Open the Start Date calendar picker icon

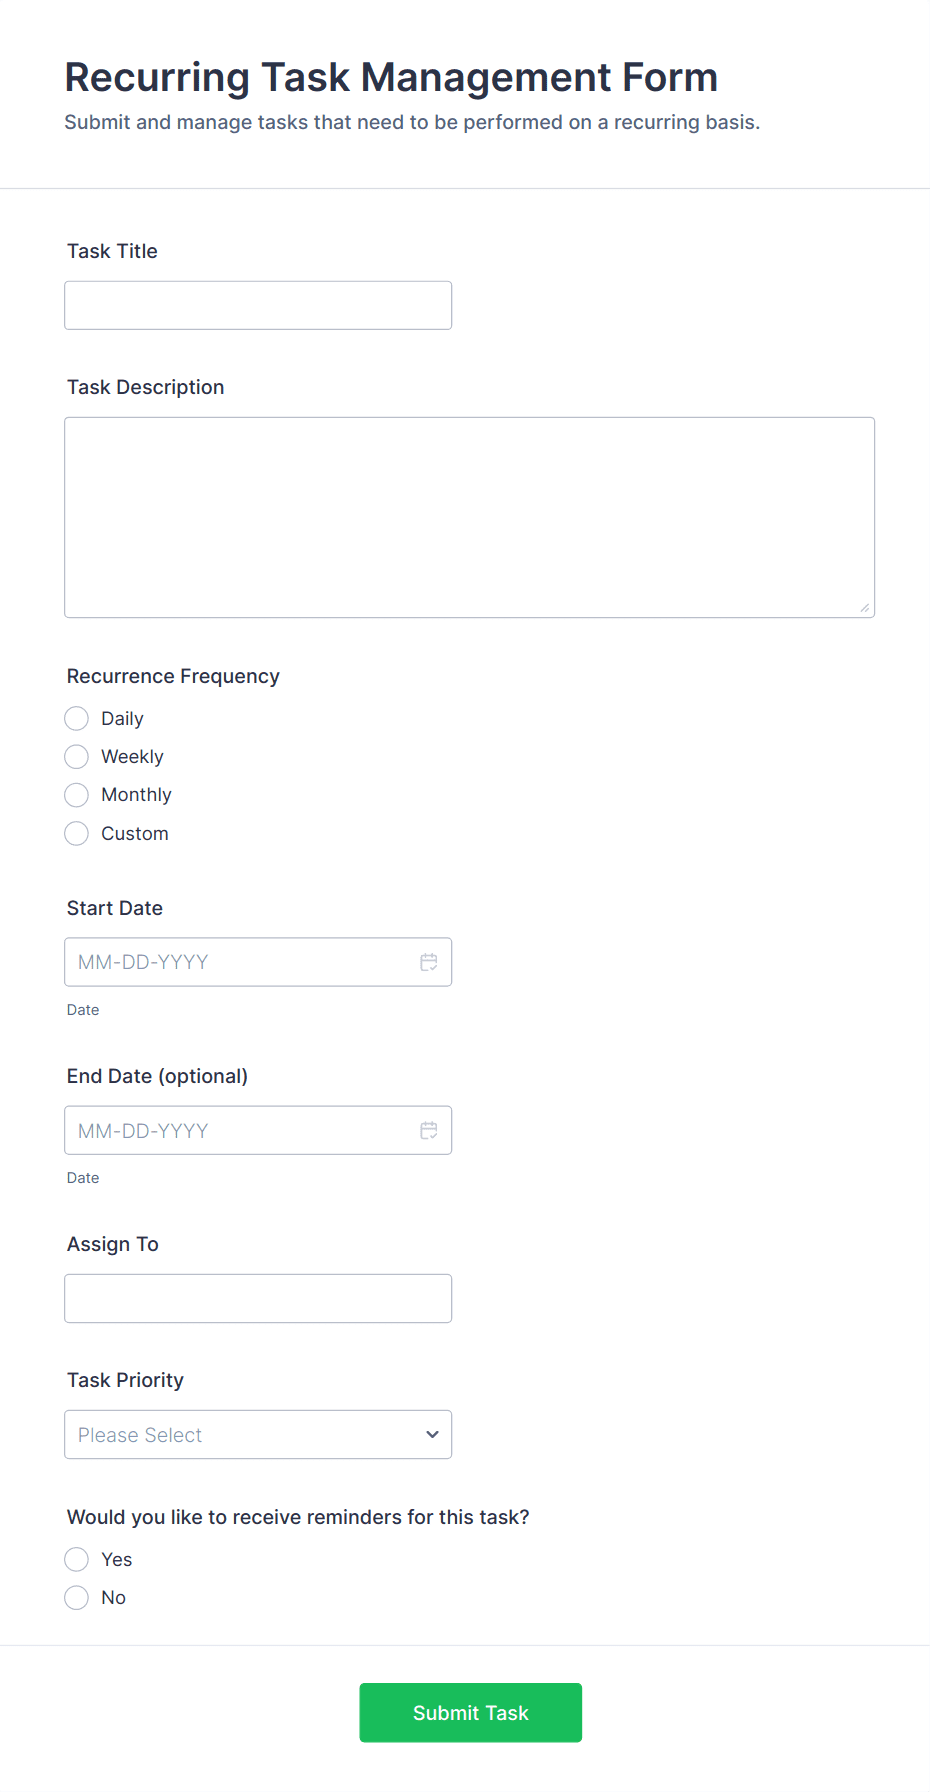pyautogui.click(x=429, y=962)
